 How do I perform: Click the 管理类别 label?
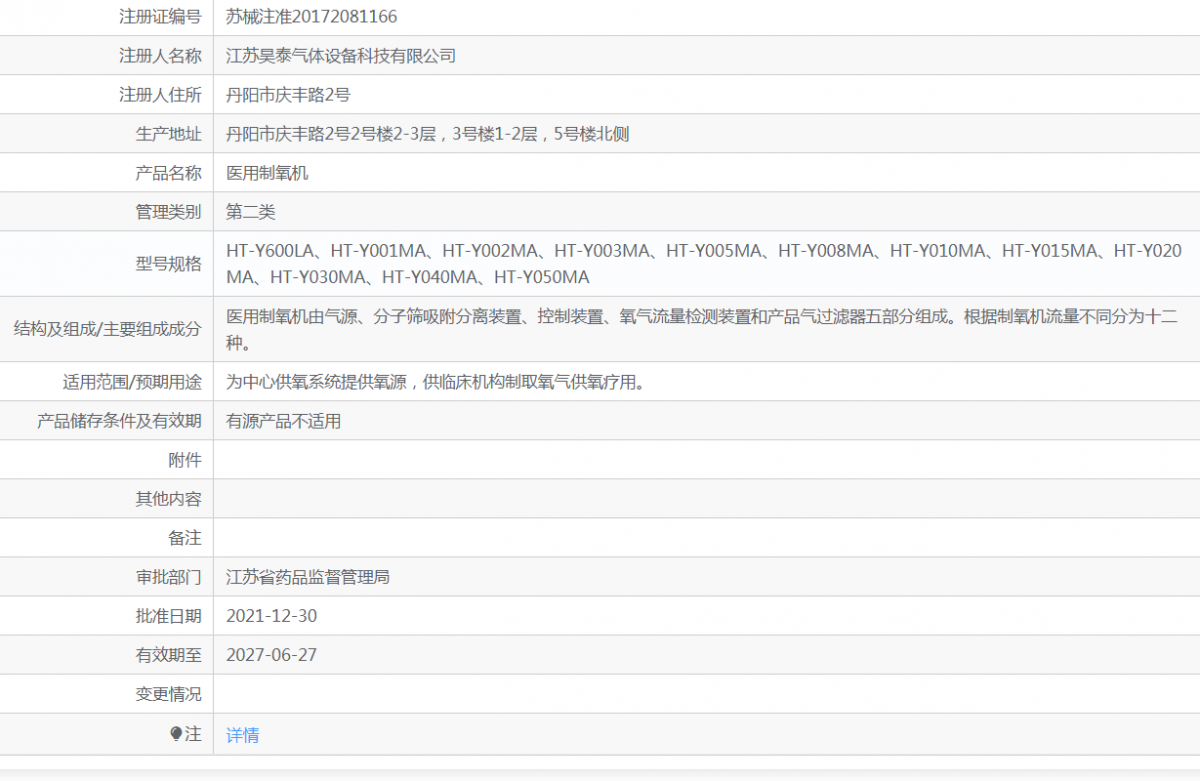pyautogui.click(x=168, y=212)
